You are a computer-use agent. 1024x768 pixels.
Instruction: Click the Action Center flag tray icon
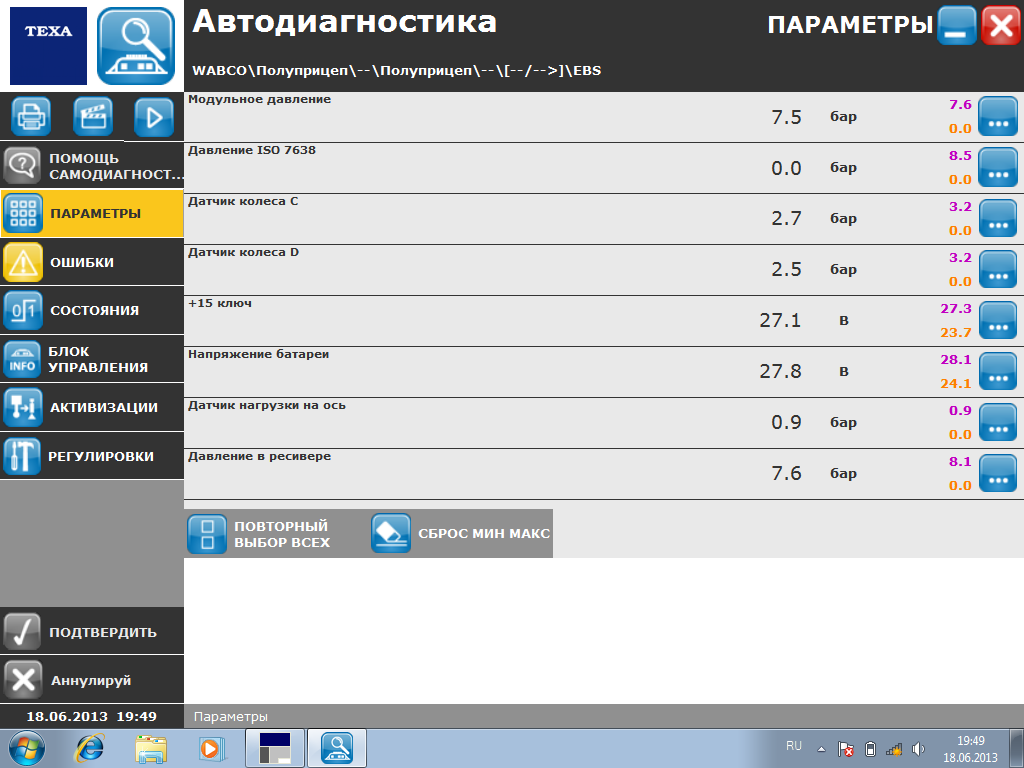(x=846, y=749)
